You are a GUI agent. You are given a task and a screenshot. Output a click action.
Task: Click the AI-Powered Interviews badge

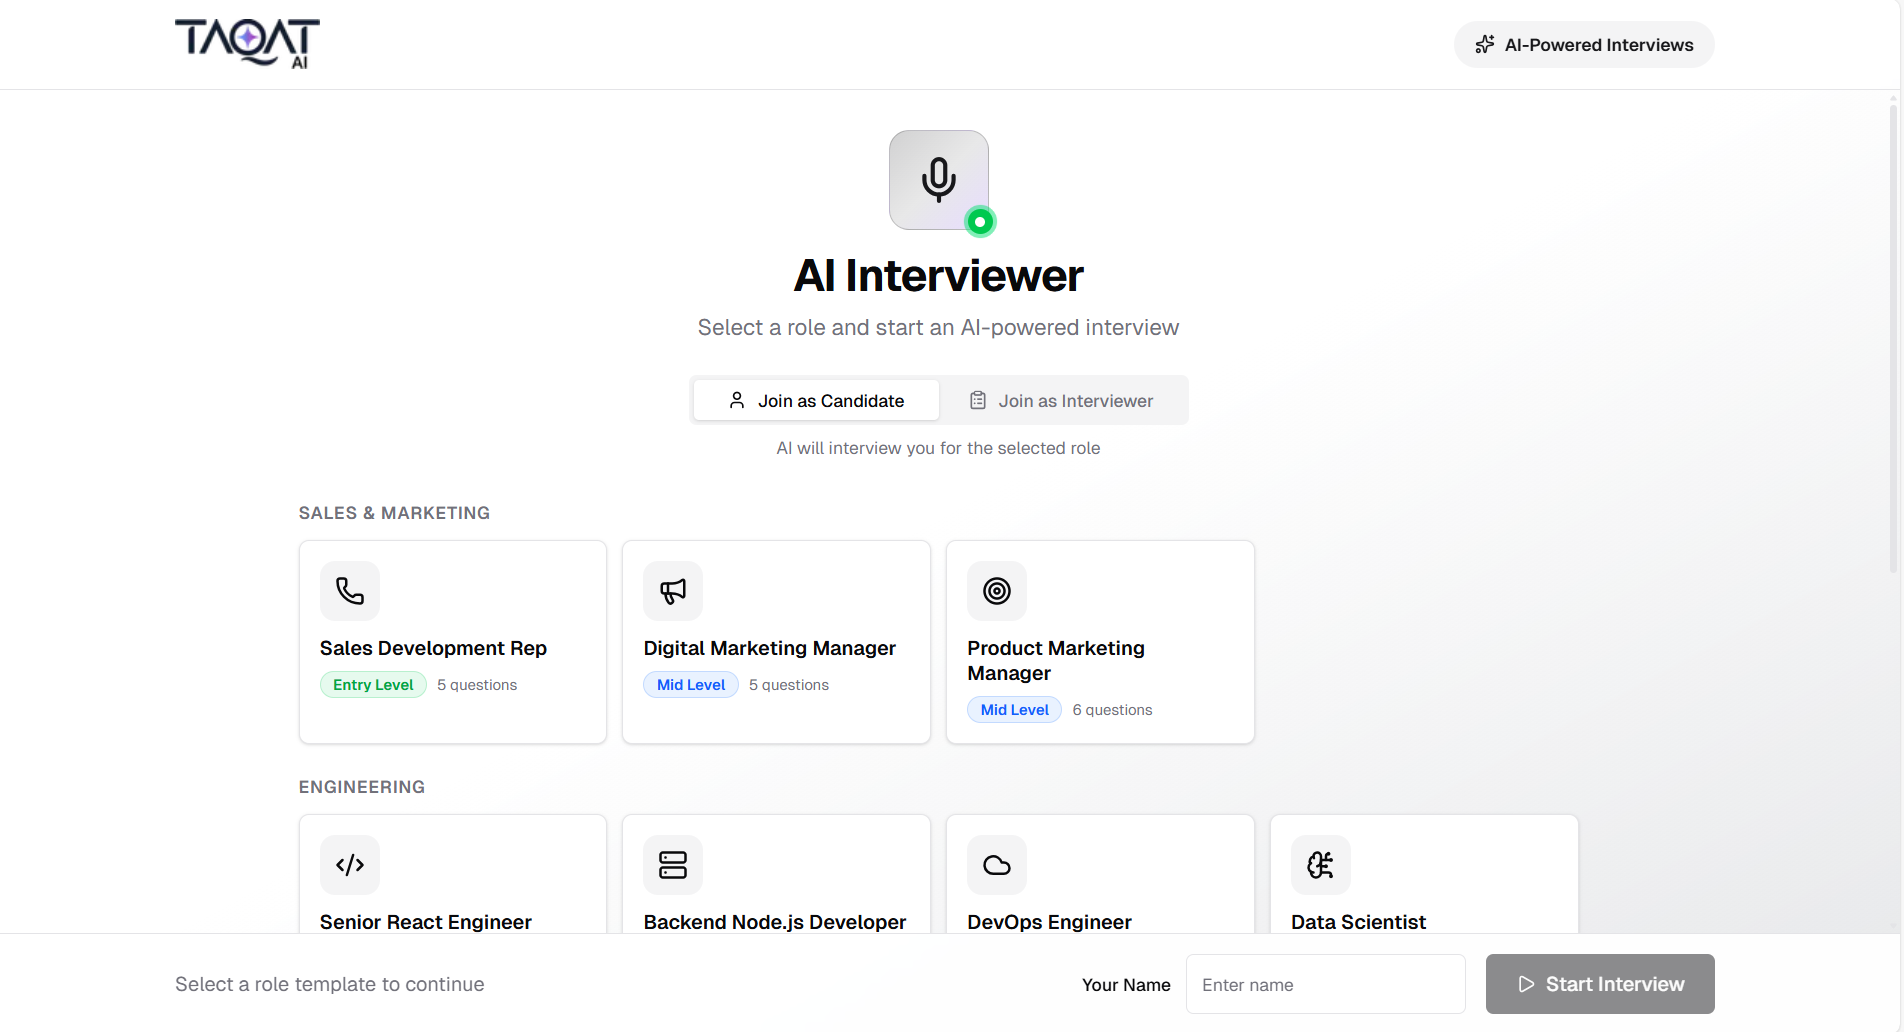[x=1583, y=44]
